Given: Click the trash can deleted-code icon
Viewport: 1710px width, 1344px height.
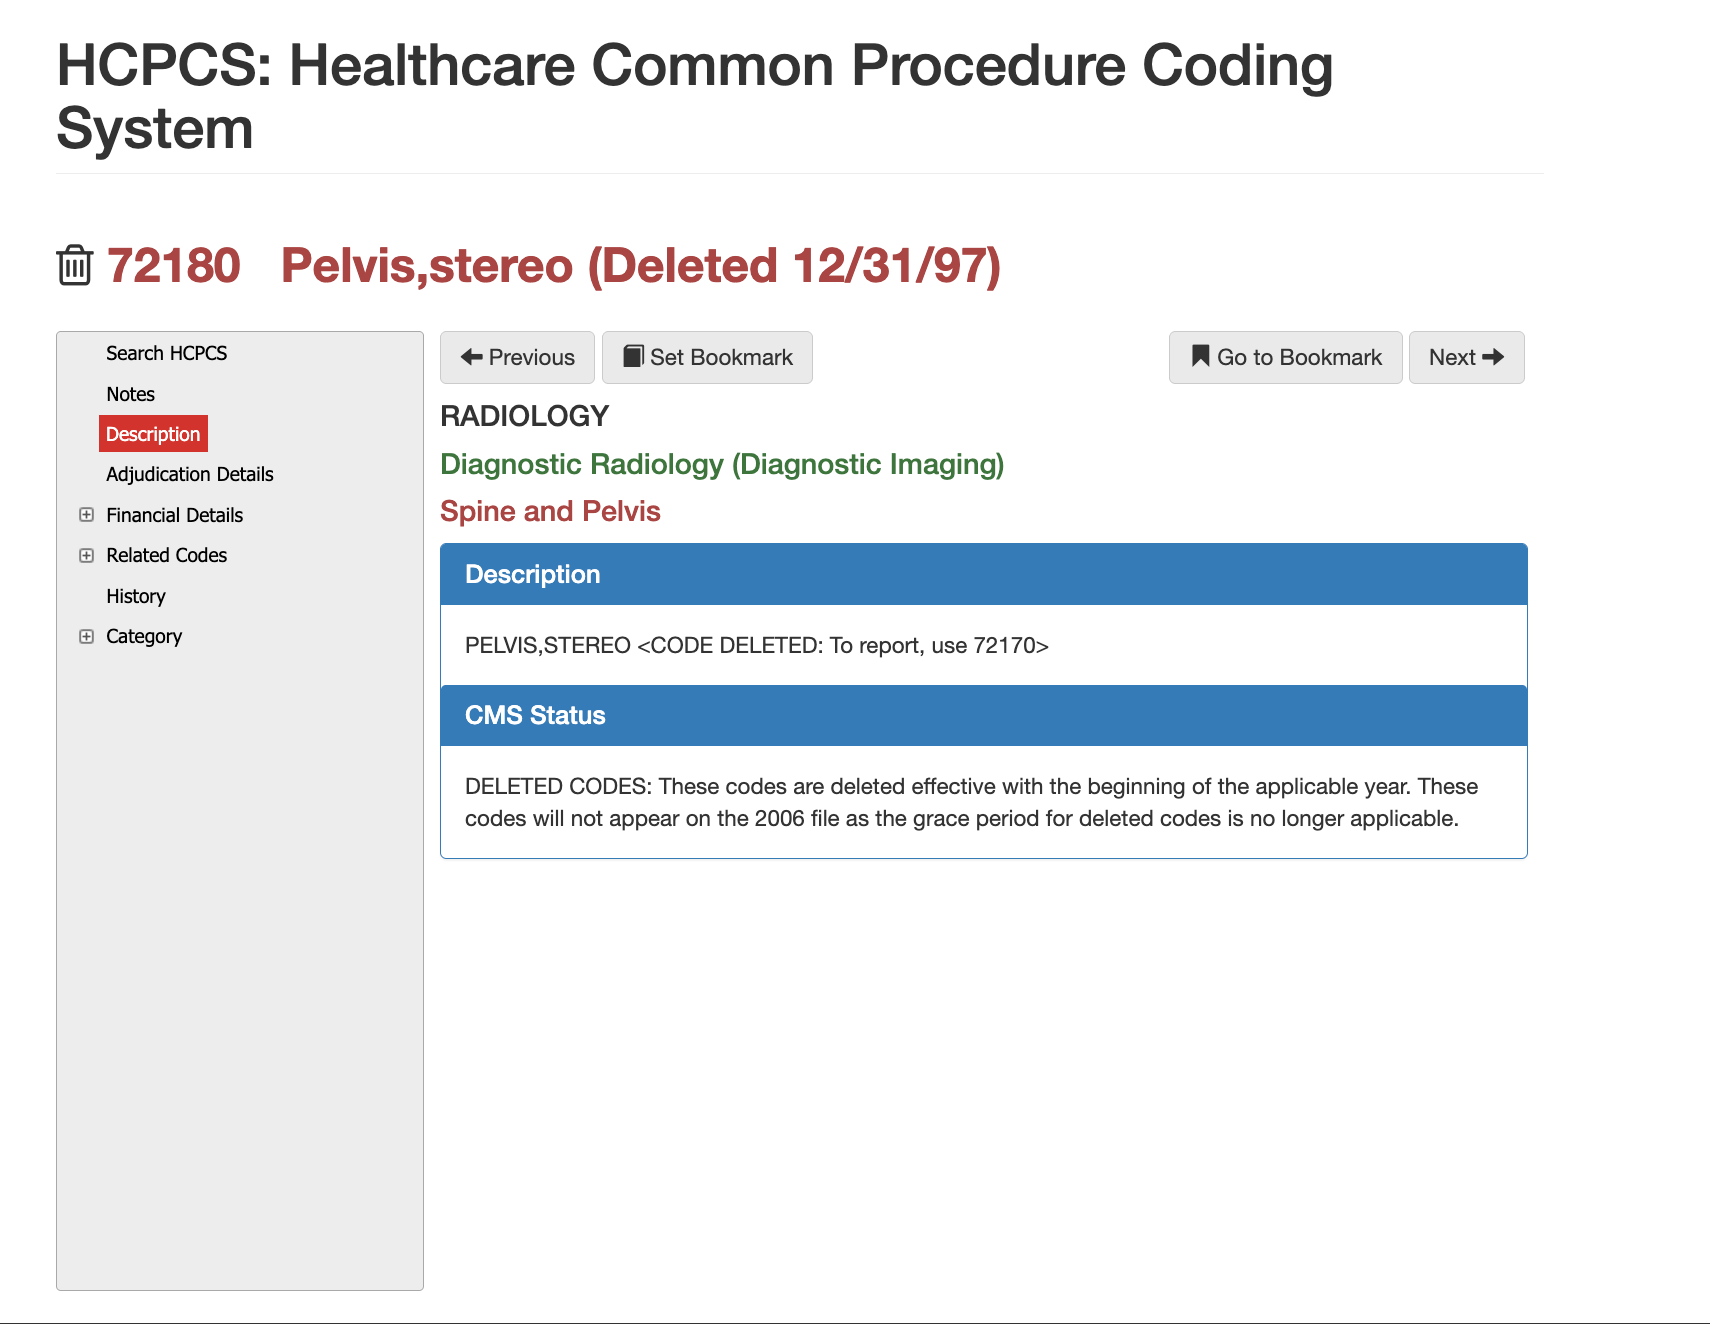Looking at the screenshot, I should (75, 265).
